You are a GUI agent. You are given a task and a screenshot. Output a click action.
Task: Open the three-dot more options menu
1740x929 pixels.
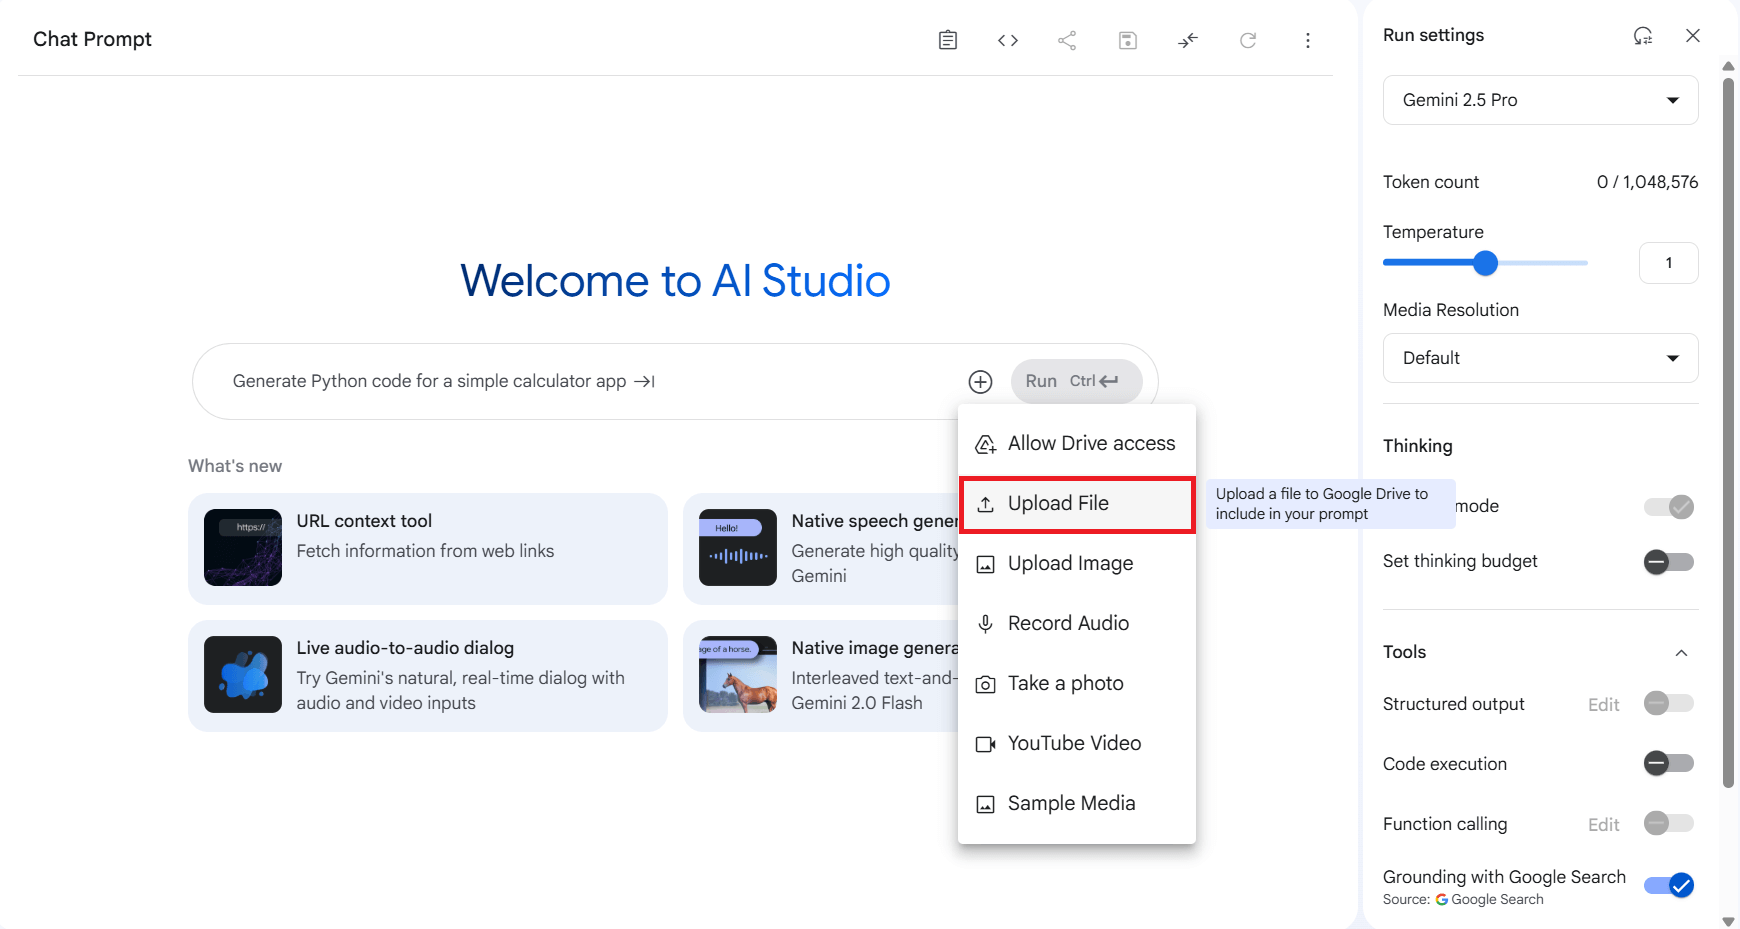tap(1308, 40)
